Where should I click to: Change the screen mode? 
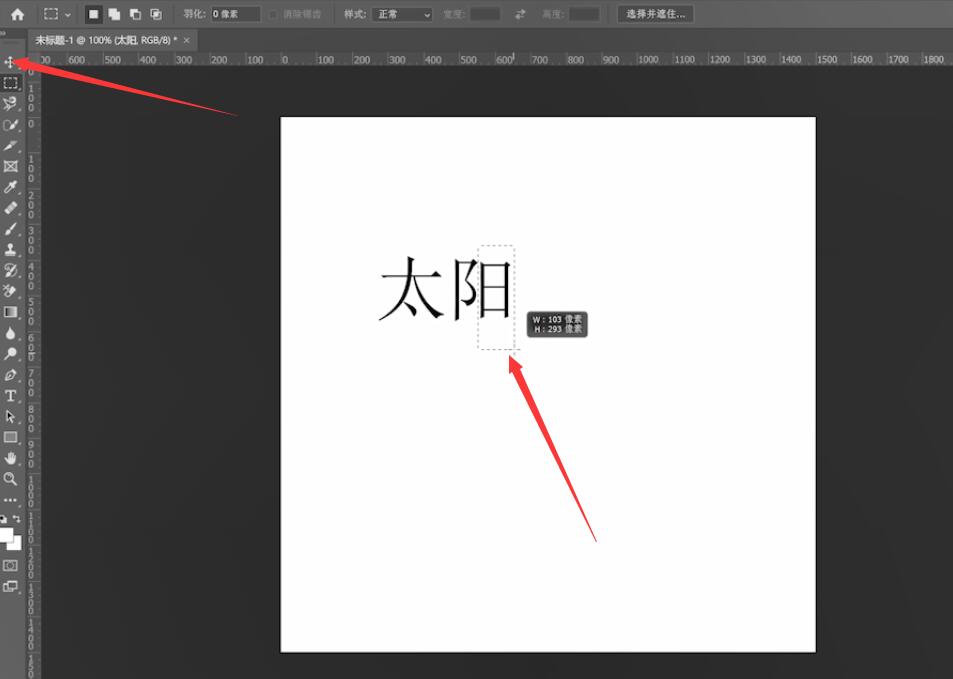[x=10, y=587]
